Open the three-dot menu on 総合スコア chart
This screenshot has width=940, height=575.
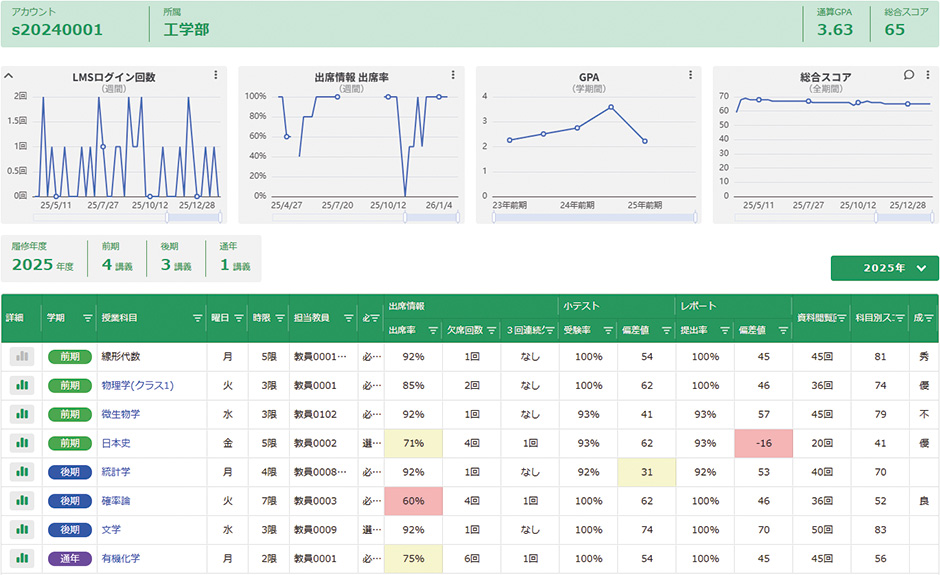point(926,75)
